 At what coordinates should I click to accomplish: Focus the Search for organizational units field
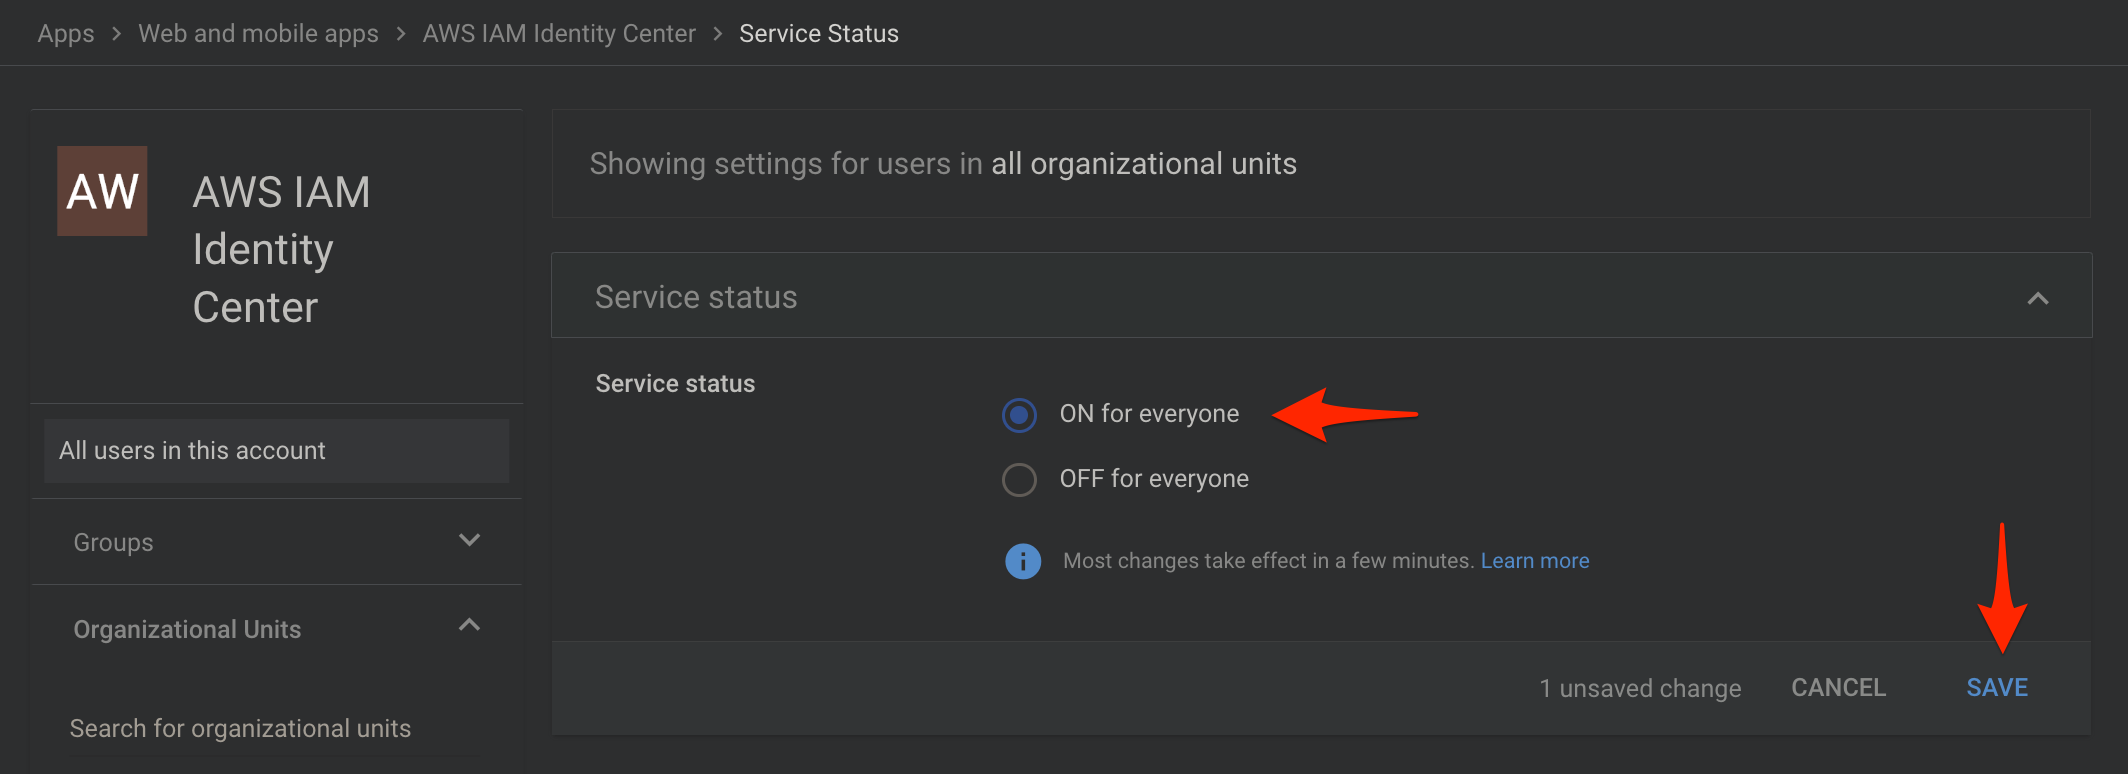[277, 729]
